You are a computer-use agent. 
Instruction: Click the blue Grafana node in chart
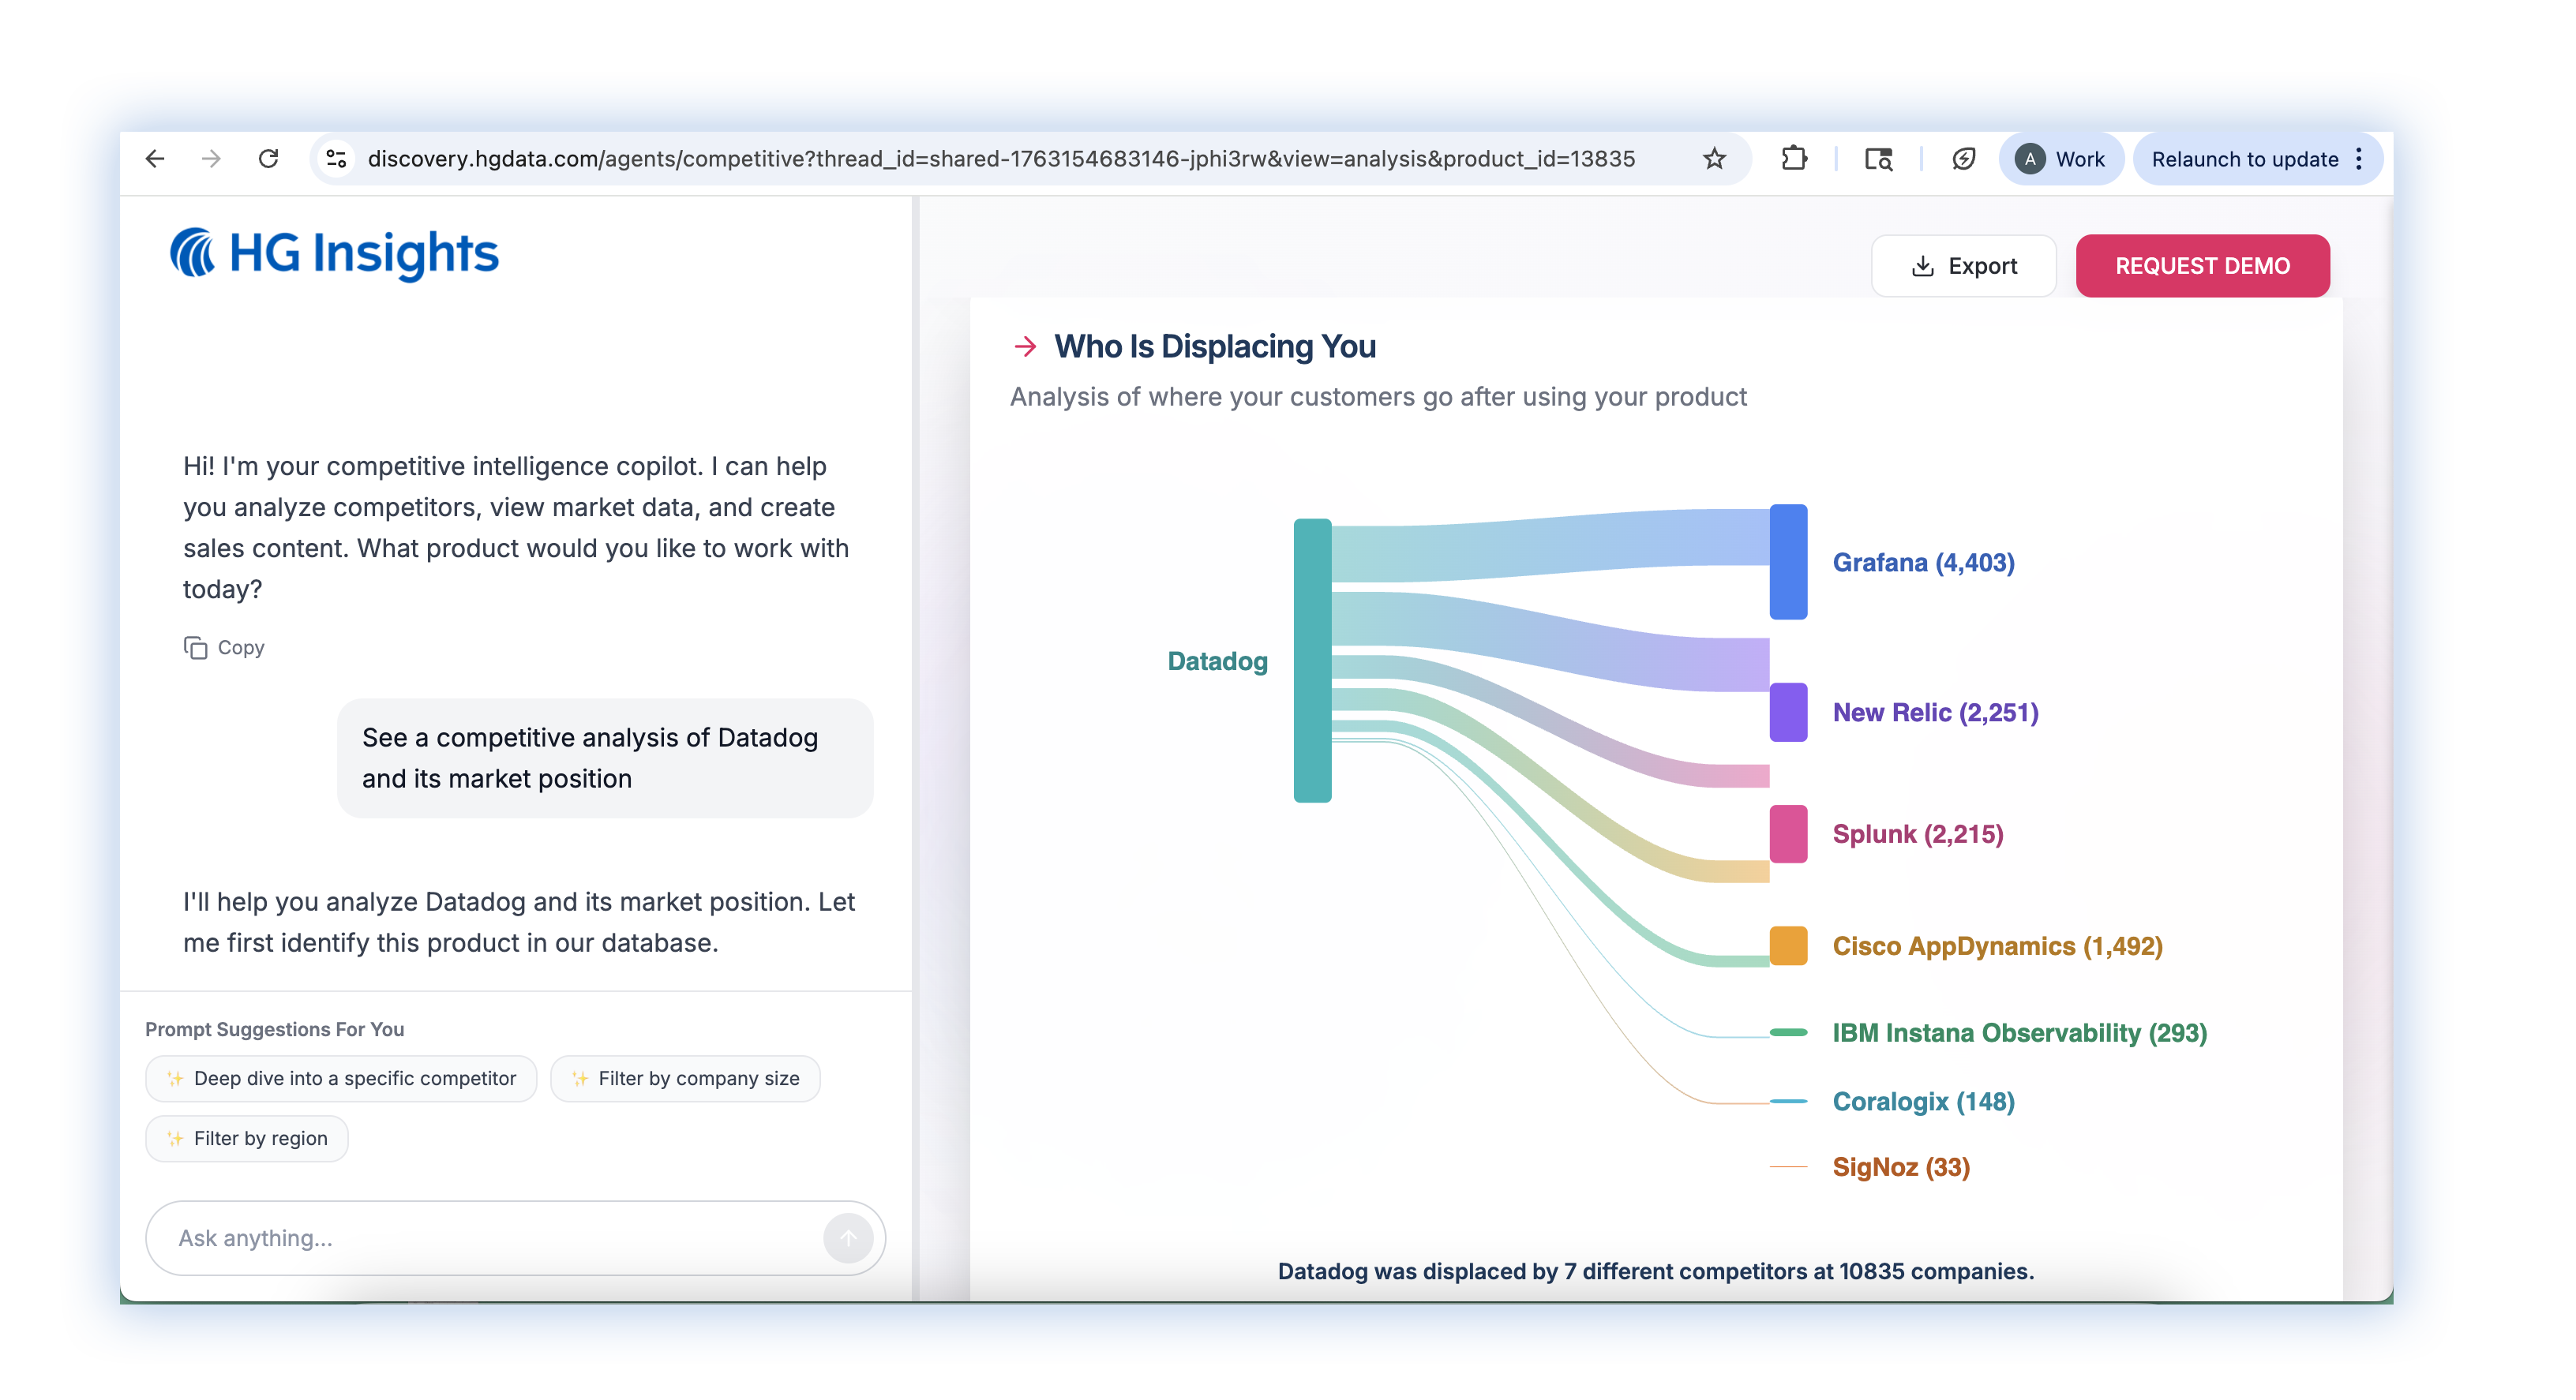click(1788, 562)
